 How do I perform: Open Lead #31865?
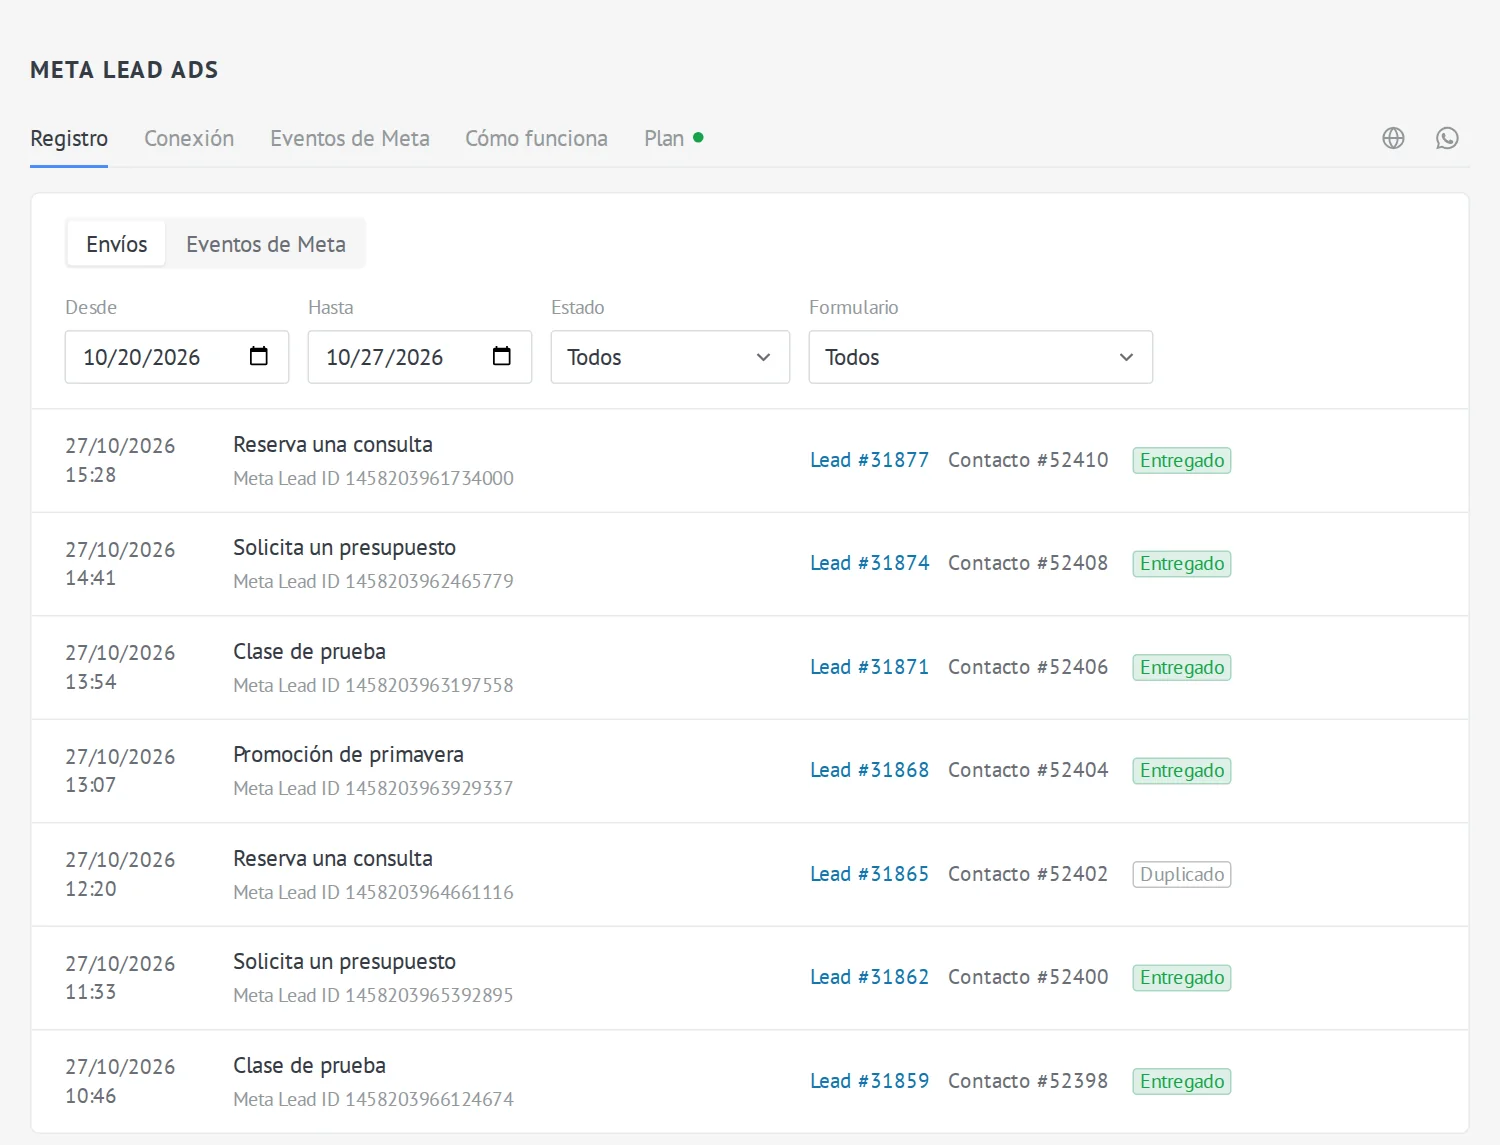pos(869,874)
